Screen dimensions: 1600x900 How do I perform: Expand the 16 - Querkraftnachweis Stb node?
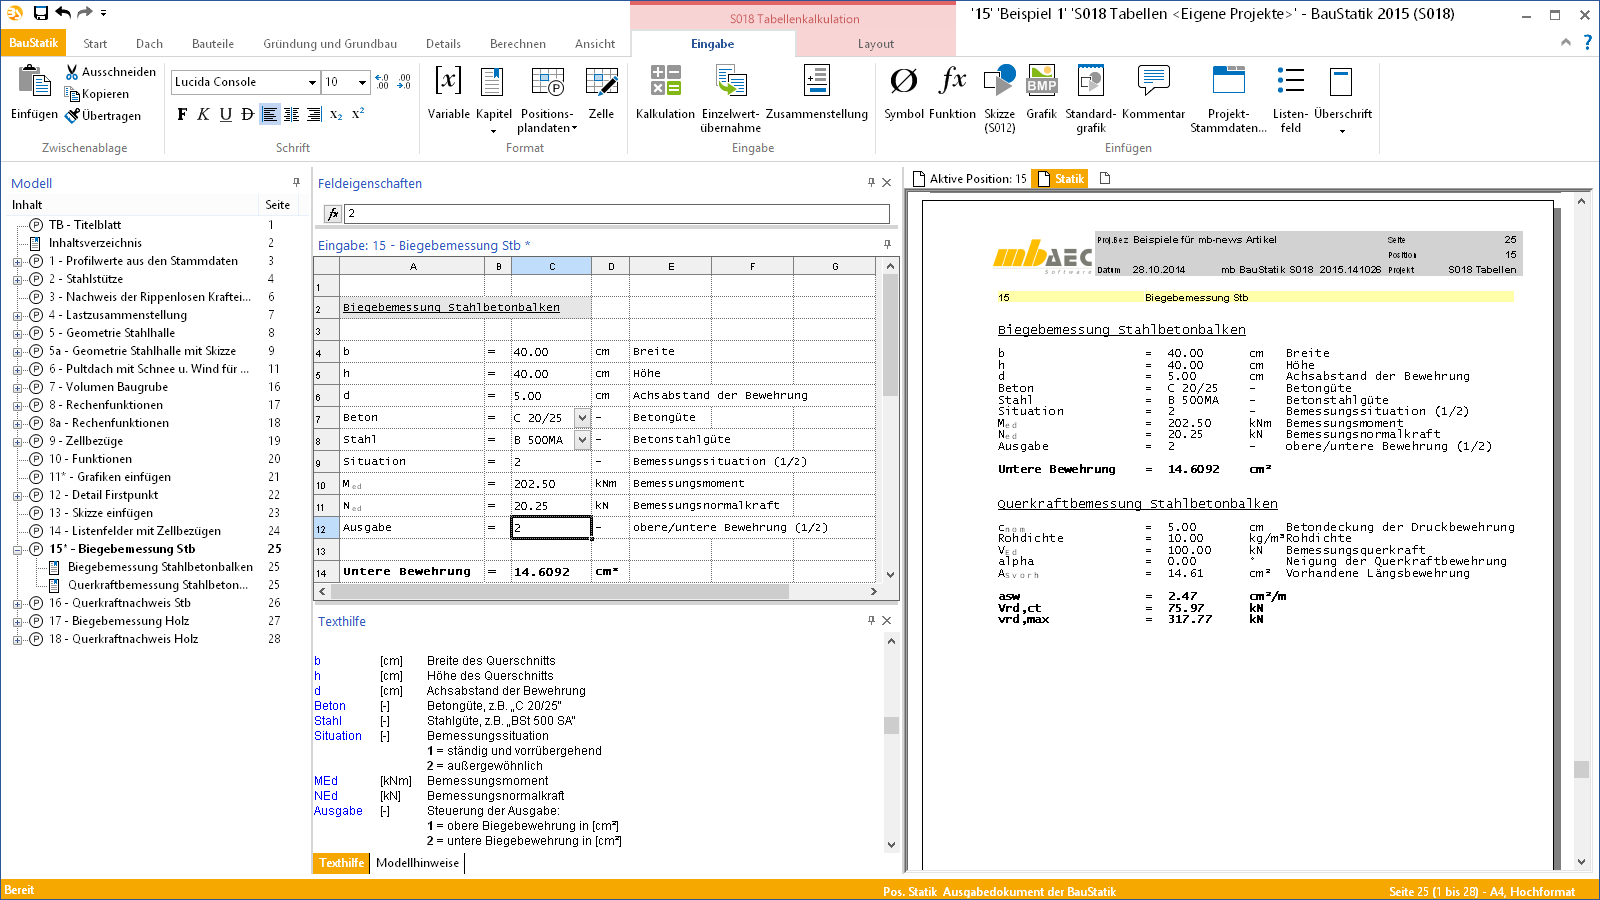(17, 604)
